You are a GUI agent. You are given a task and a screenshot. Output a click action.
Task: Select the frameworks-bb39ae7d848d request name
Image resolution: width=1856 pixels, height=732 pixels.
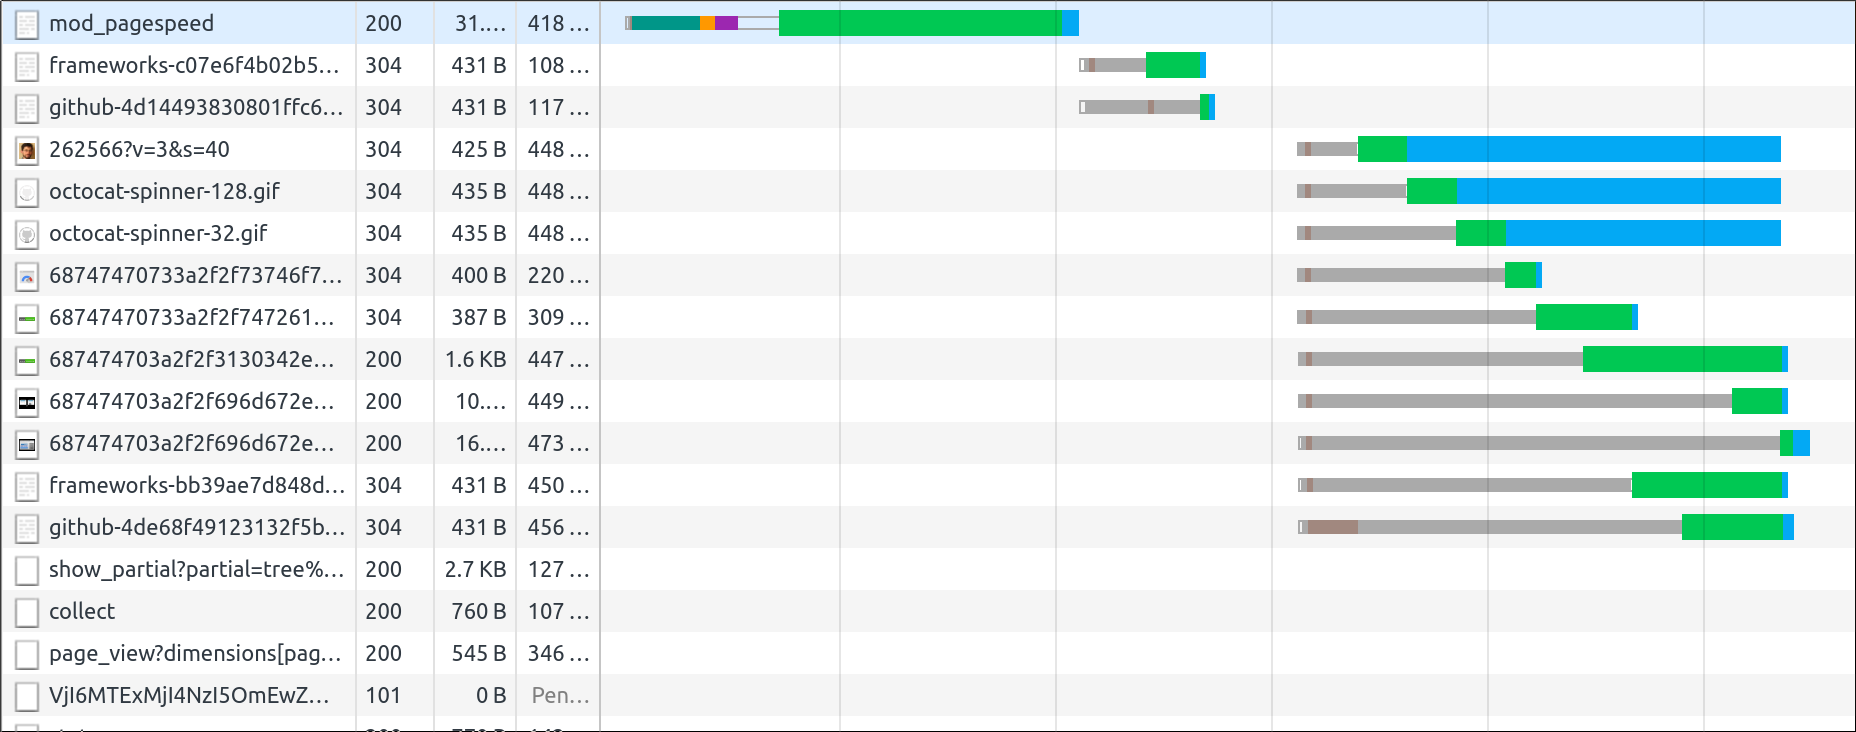196,485
